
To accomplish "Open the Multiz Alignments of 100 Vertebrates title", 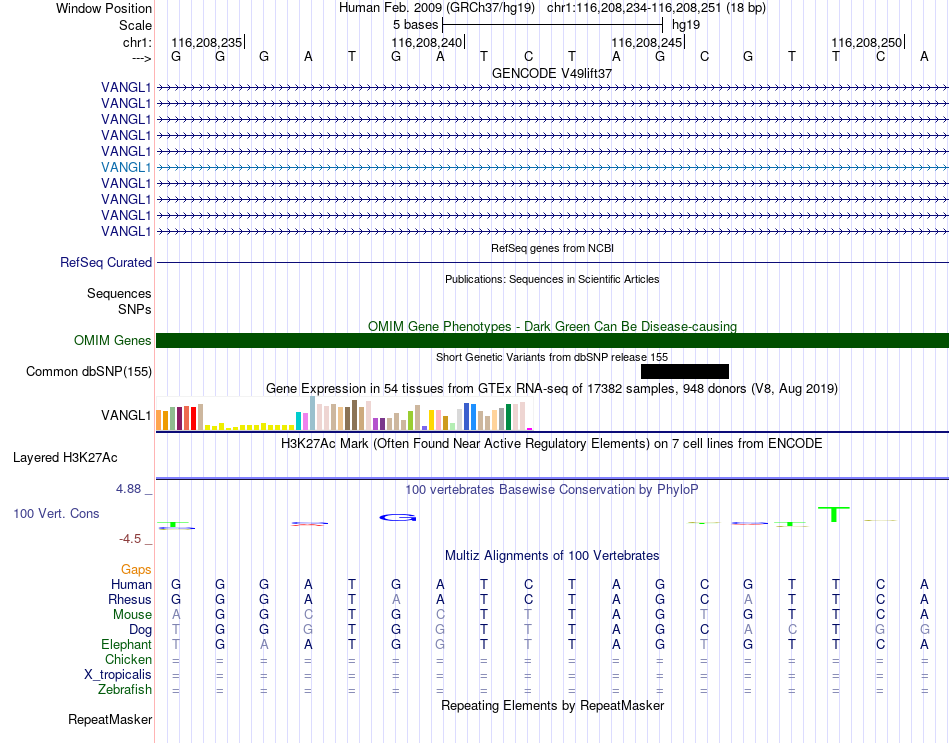I will (552, 556).
